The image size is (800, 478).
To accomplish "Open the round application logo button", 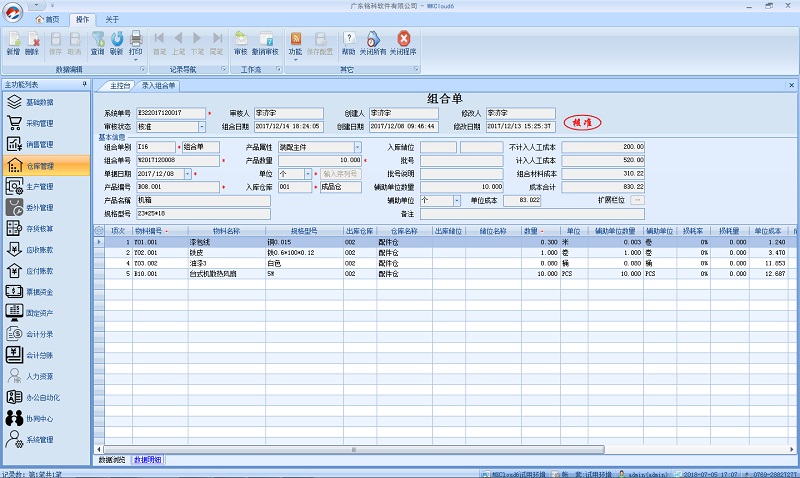I will click(x=13, y=13).
